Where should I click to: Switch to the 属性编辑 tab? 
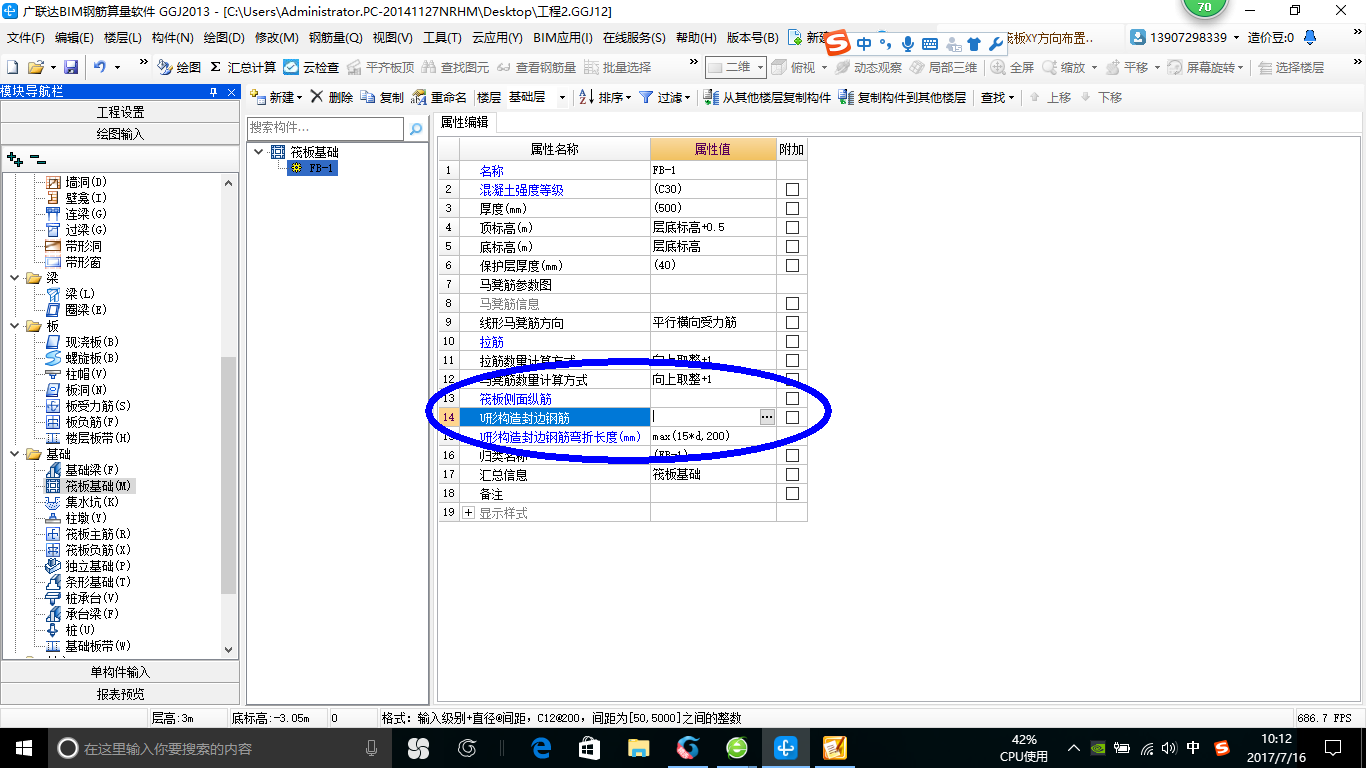click(x=465, y=122)
